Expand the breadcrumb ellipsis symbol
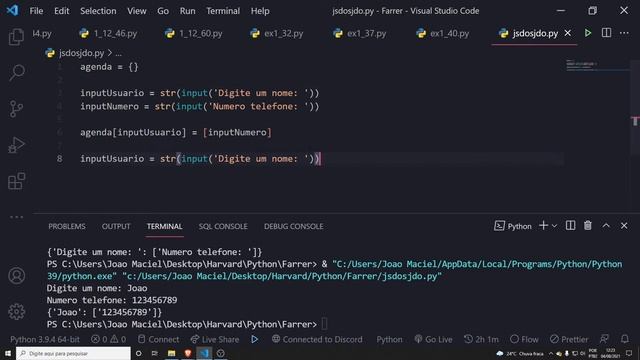 (x=118, y=53)
